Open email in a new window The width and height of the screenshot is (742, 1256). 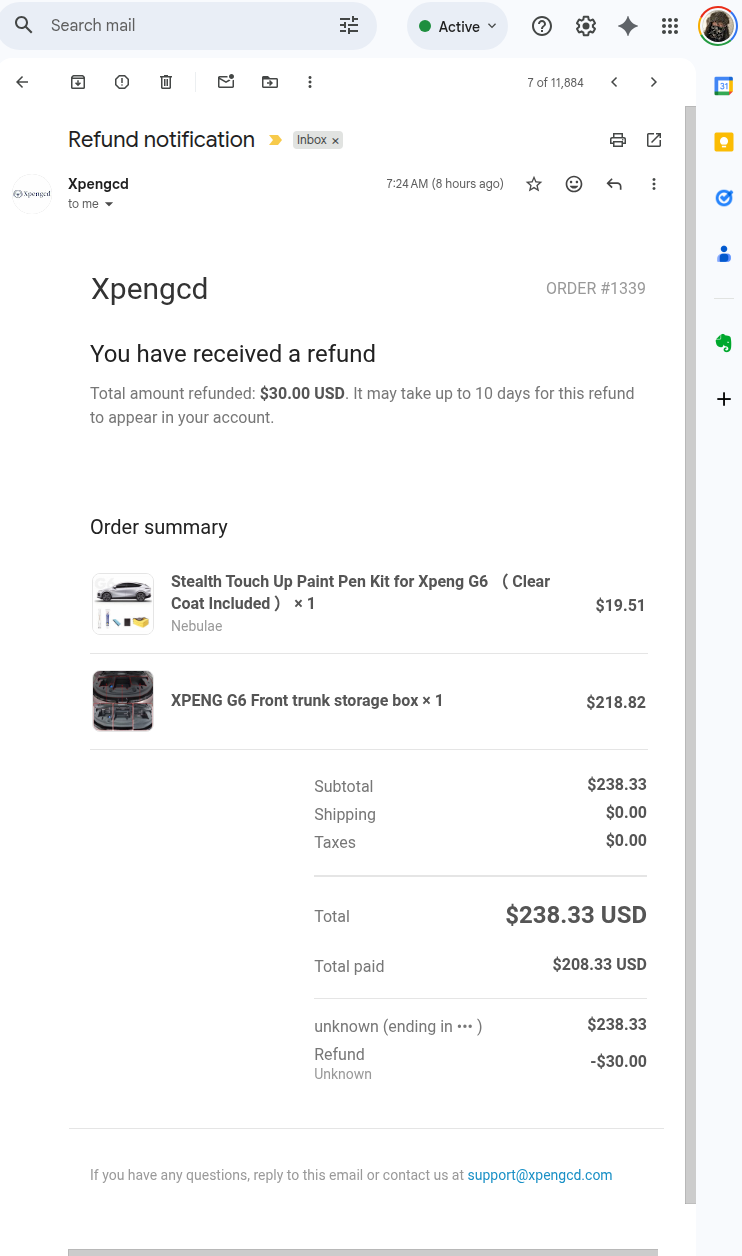[x=654, y=140]
